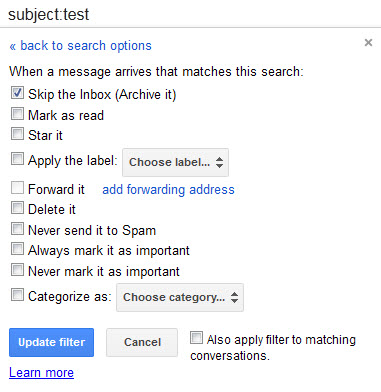Go back to search options
Screen dimensions: 381x392
80,46
